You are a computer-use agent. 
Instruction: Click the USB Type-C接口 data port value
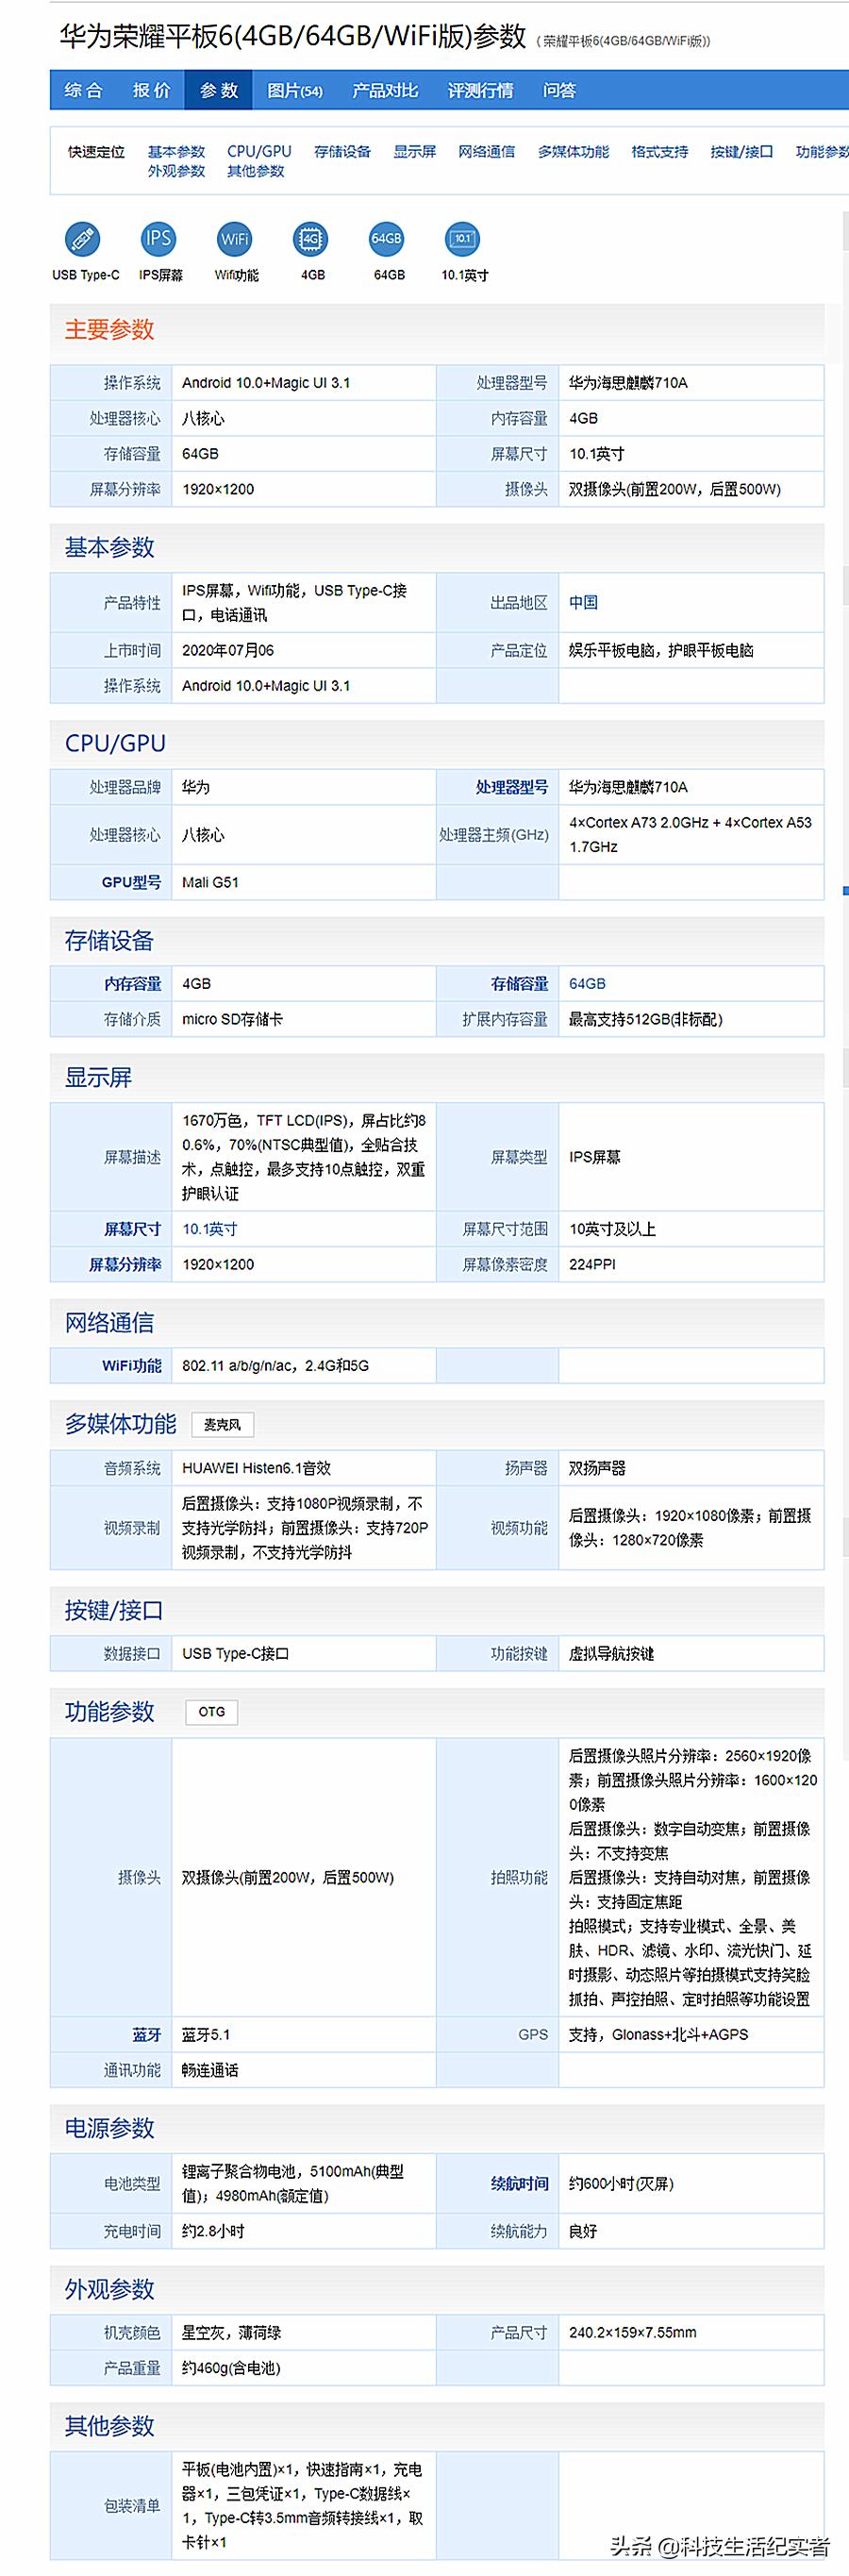(x=236, y=1654)
